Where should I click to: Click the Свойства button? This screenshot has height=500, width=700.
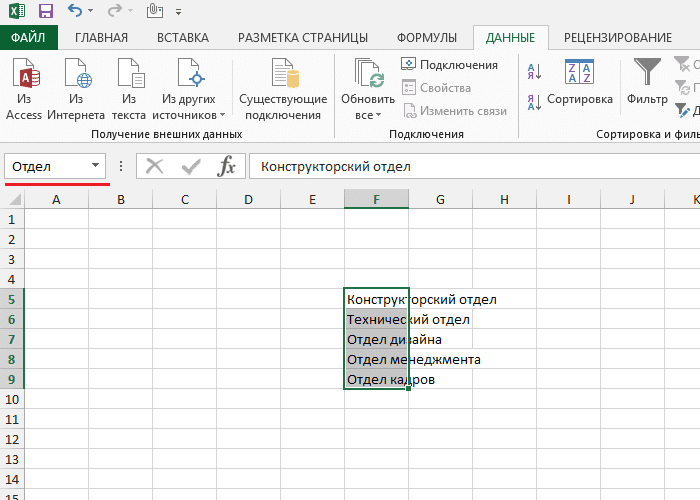coord(437,88)
